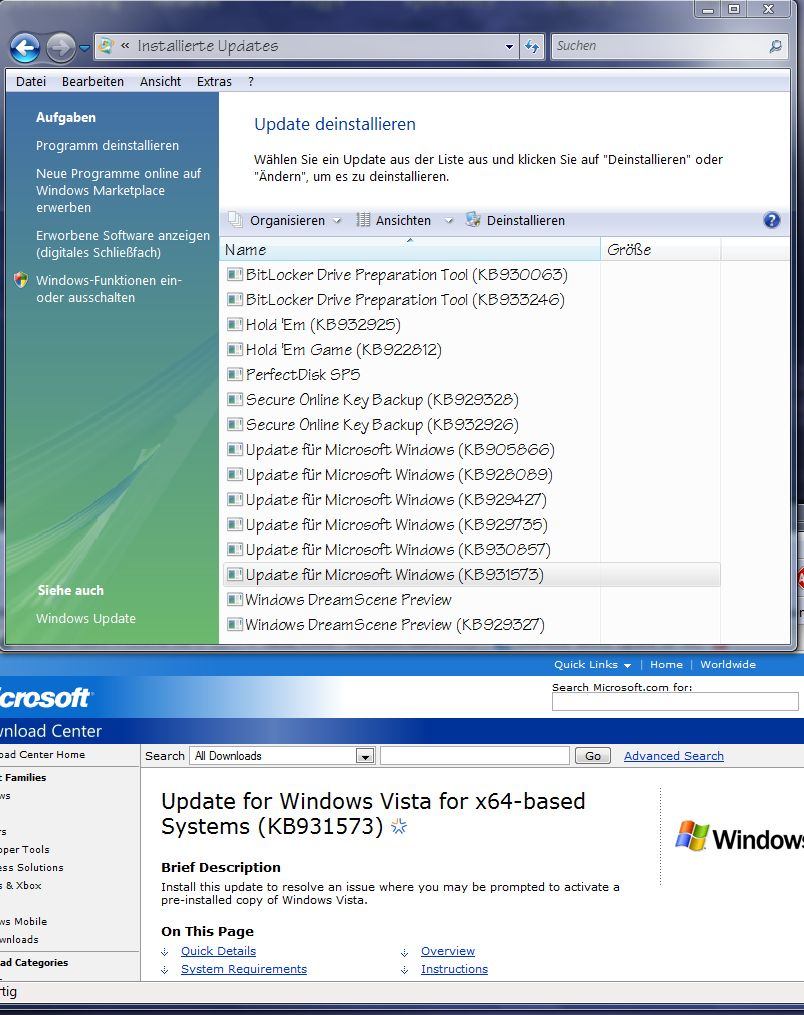Open Quick Links dropdown on Microsoft page
804x1015 pixels.
[592, 665]
